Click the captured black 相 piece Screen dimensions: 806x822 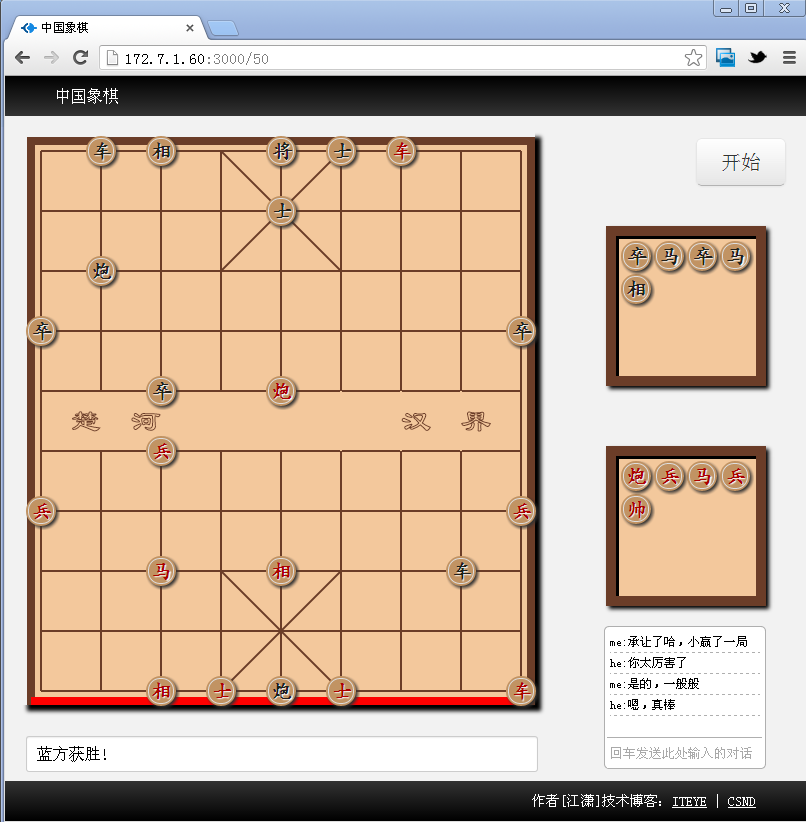pos(637,289)
